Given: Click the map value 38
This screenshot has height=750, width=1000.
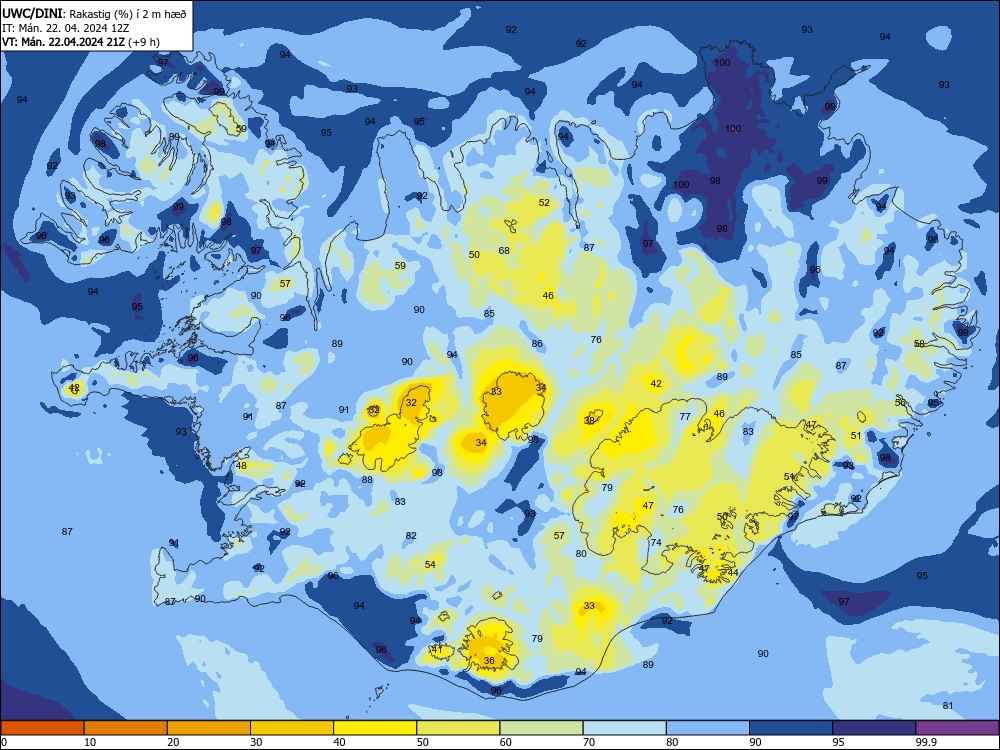Looking at the screenshot, I should 589,420.
